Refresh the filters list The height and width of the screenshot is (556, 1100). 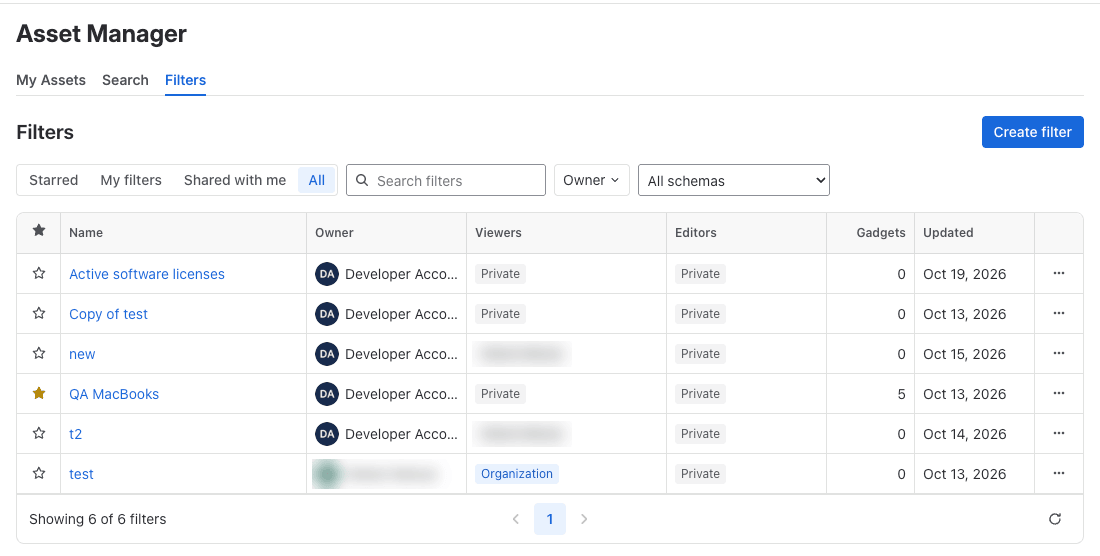coord(1054,519)
